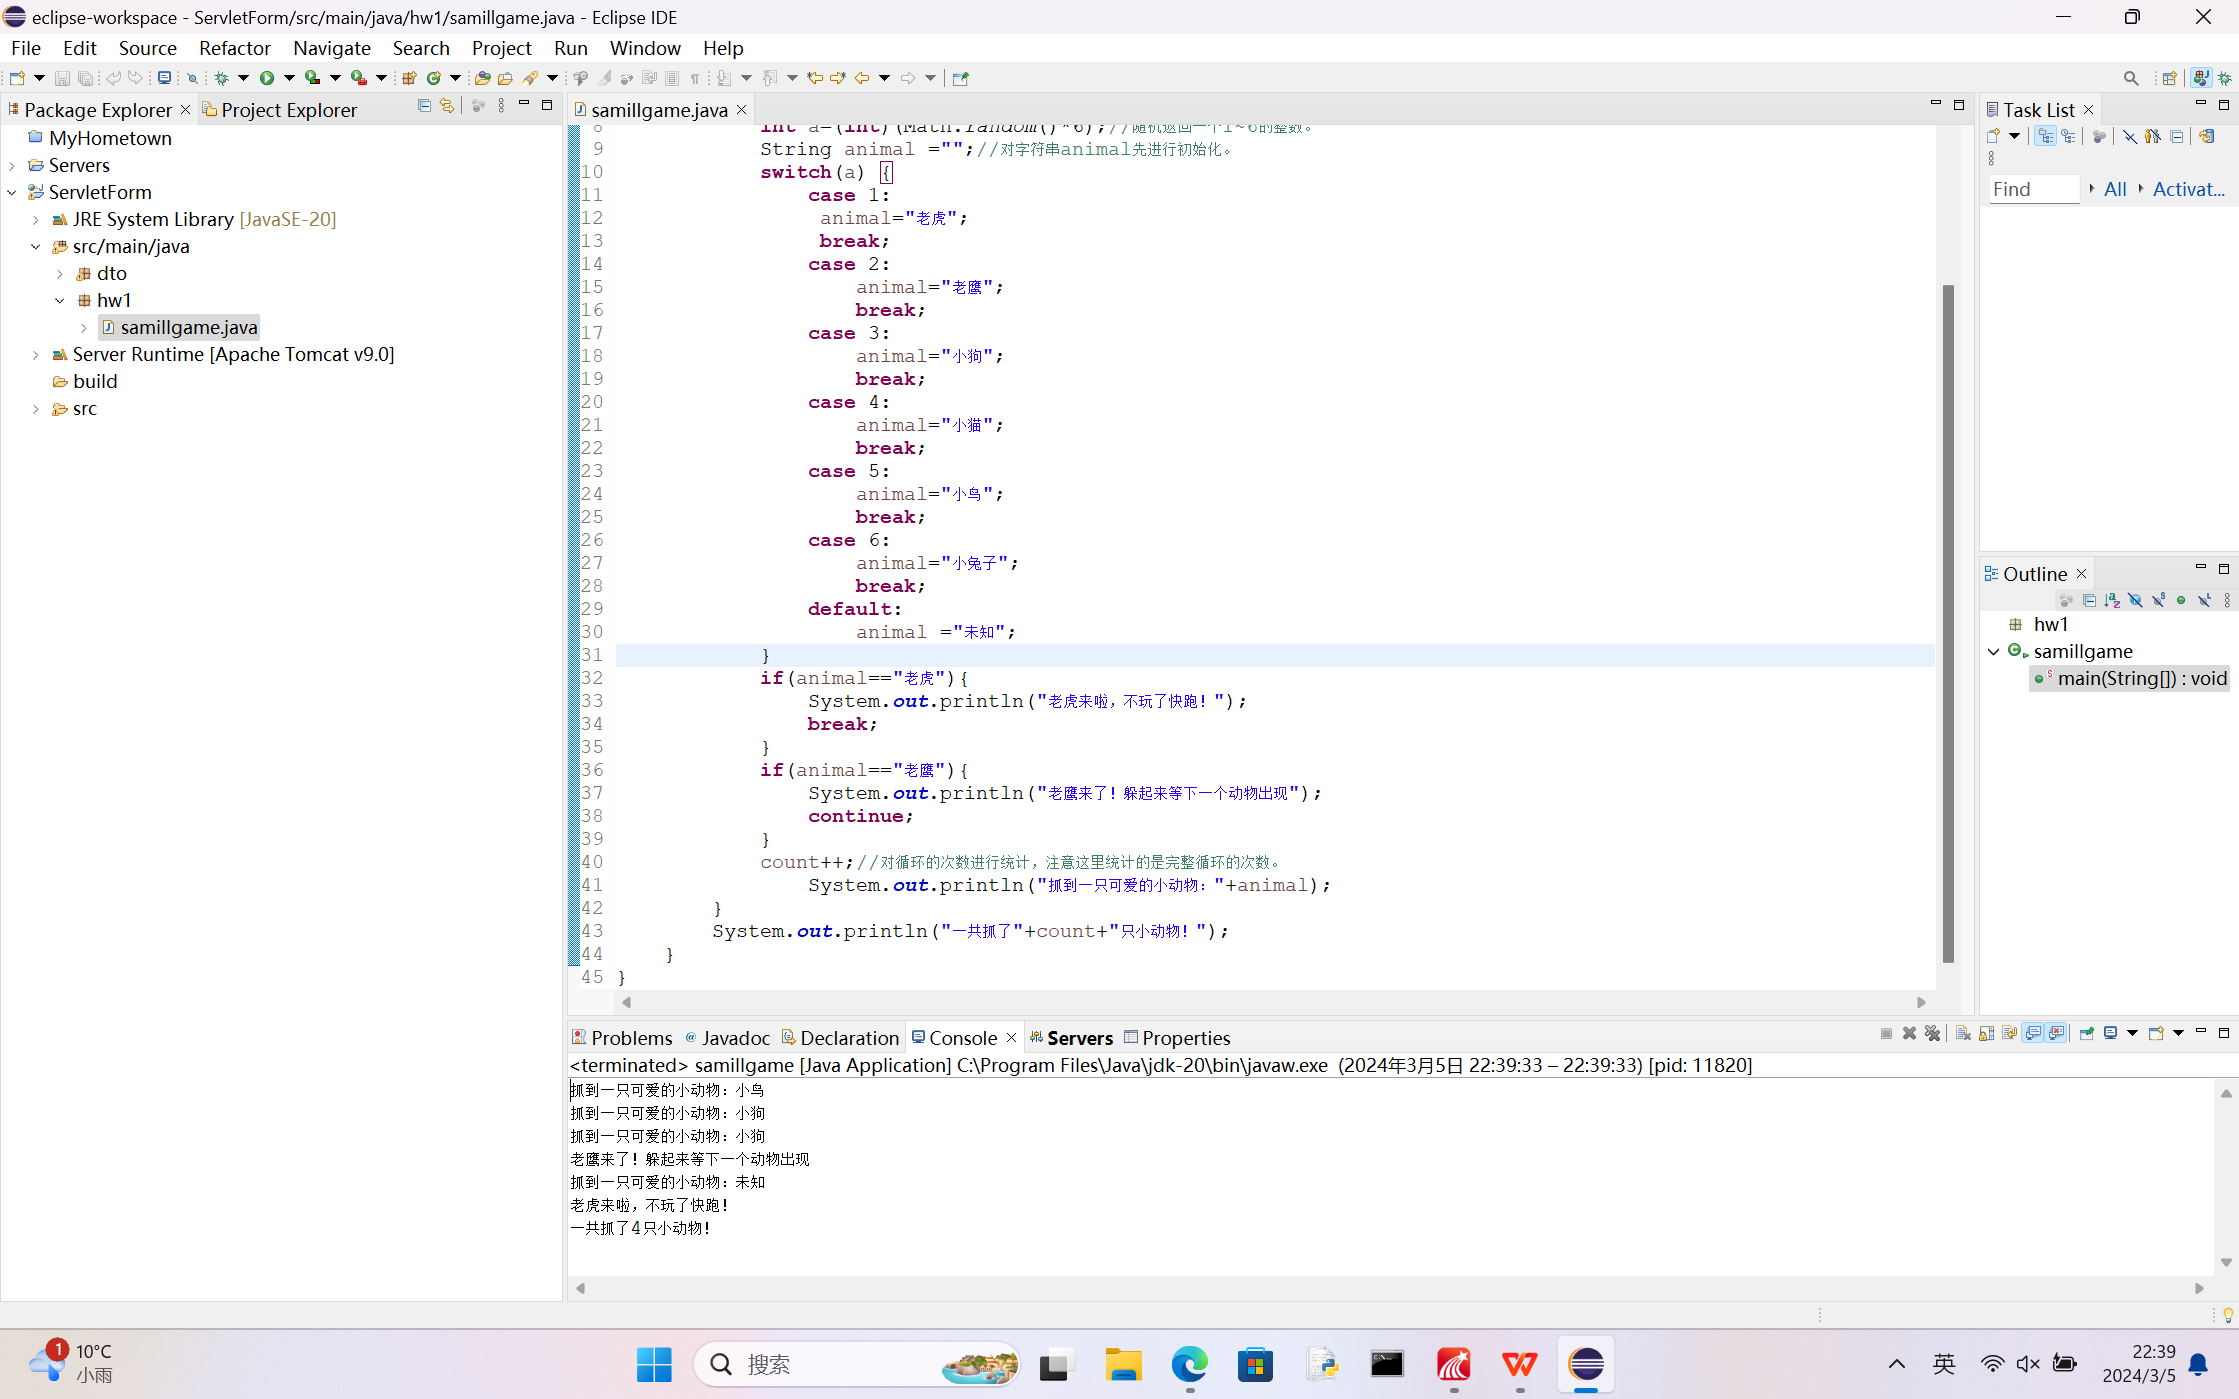Collapse the hw1 package in the tree
The height and width of the screenshot is (1399, 2239).
(60, 300)
